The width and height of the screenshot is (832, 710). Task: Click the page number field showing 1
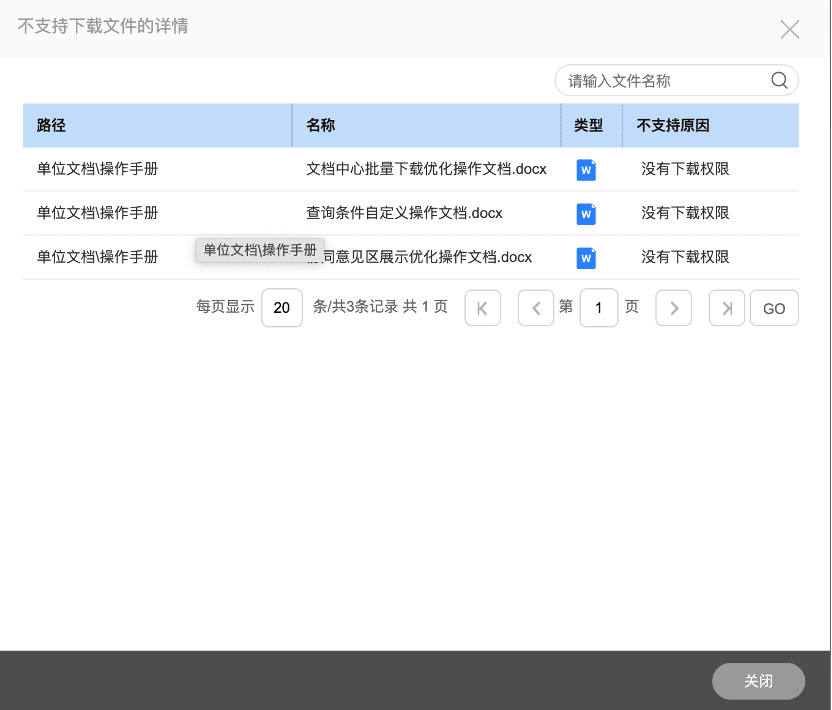tap(599, 308)
